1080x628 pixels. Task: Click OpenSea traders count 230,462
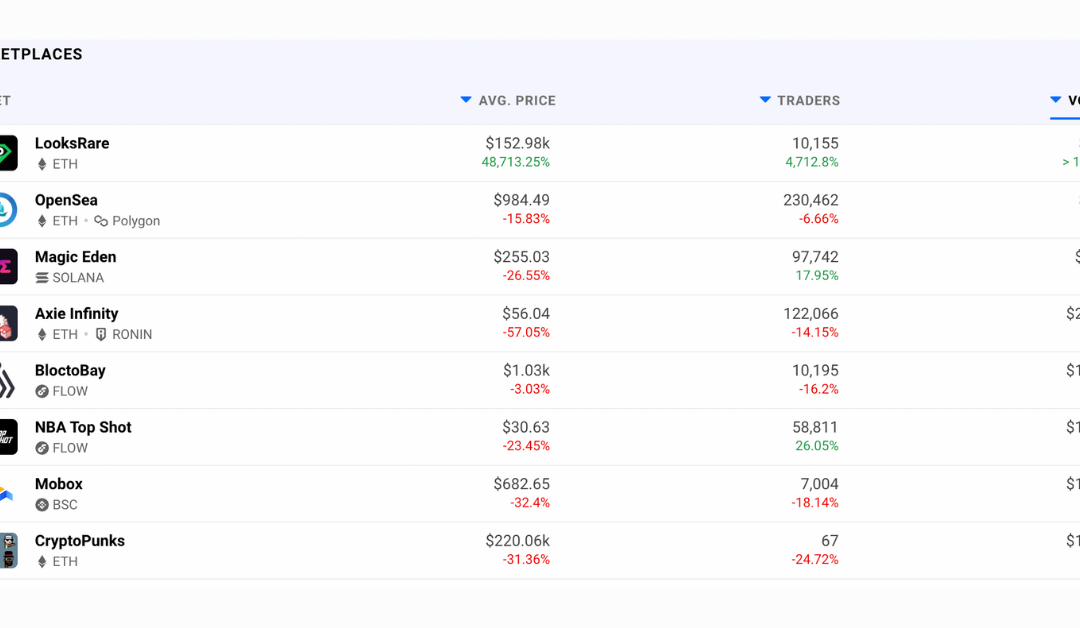(811, 200)
